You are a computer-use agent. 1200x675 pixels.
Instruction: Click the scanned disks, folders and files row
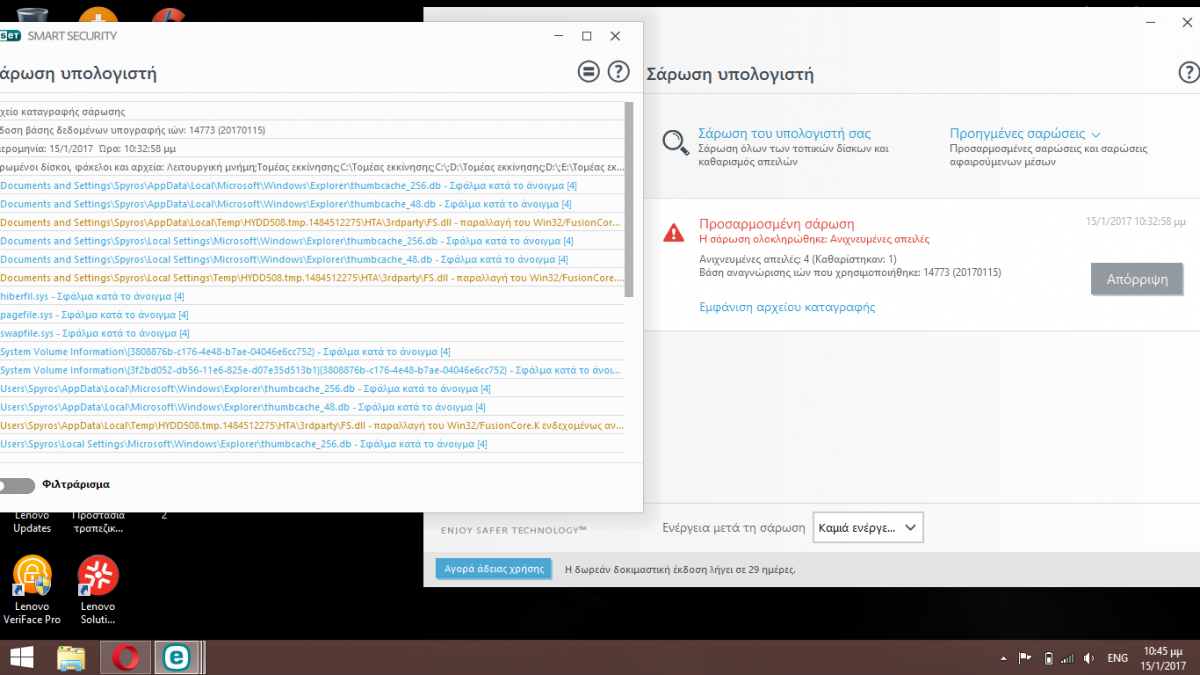(x=311, y=167)
